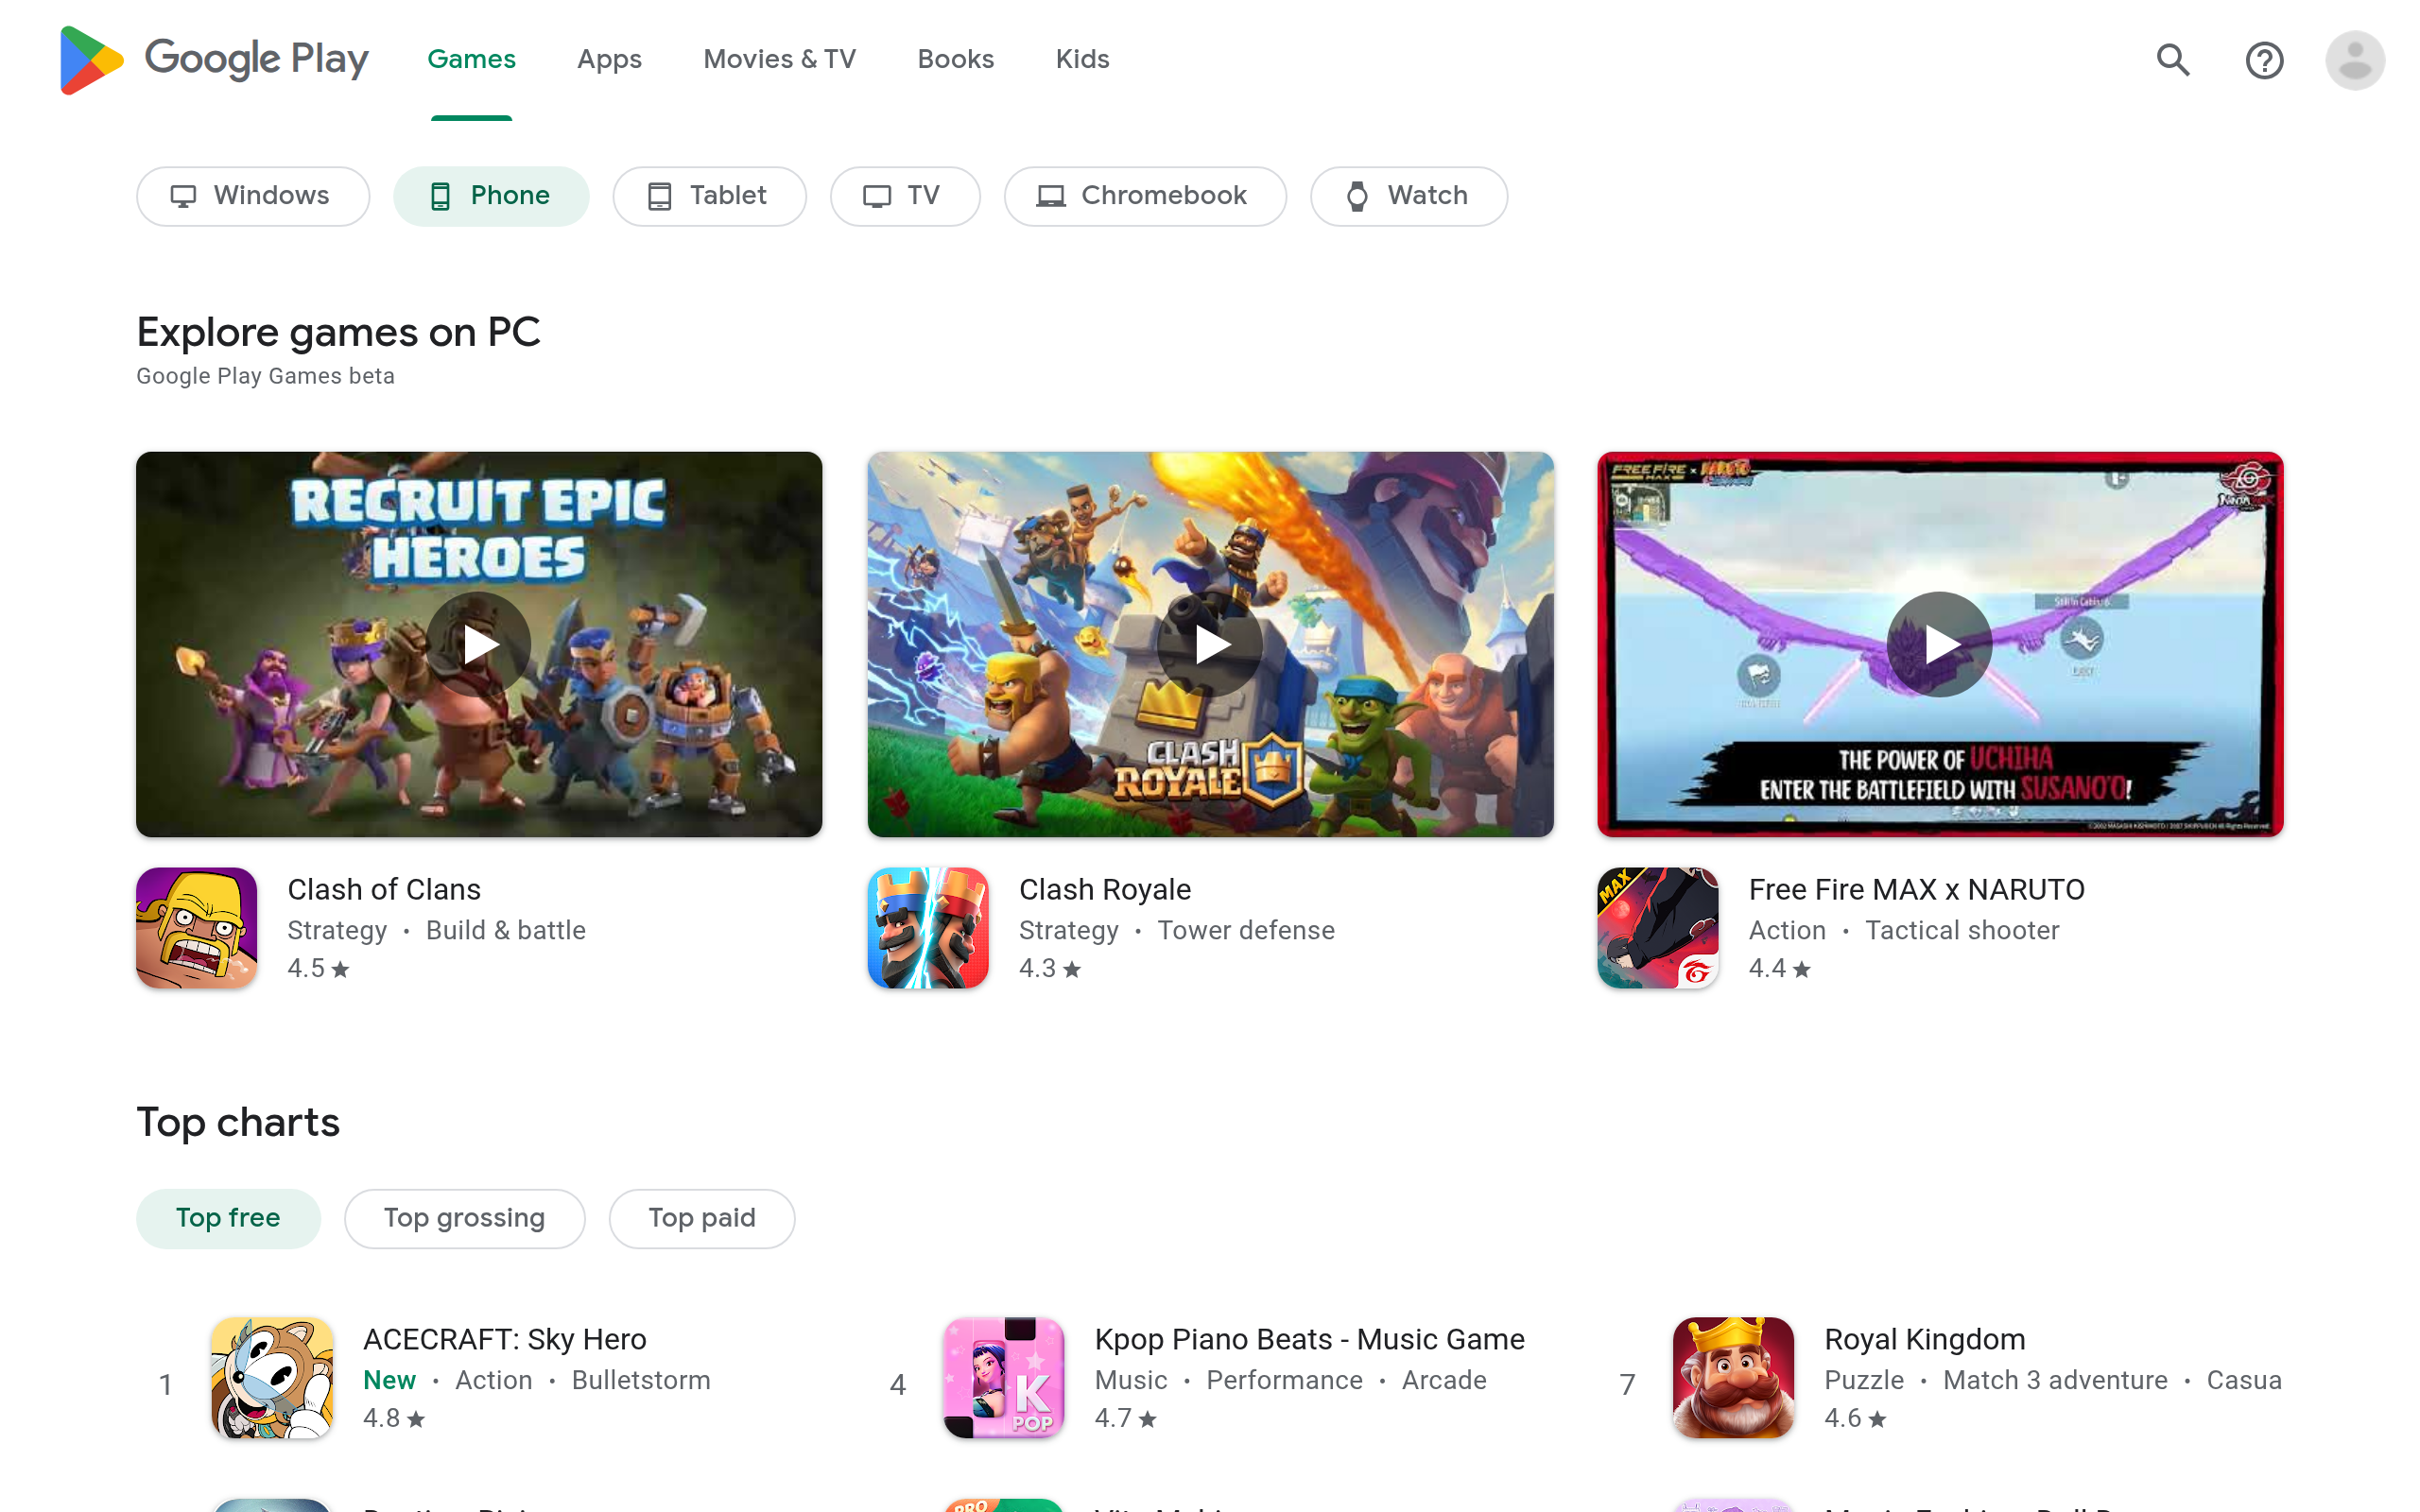Open ACECRAFT: Sky Hero listing title
The width and height of the screenshot is (2420, 1512).
pyautogui.click(x=505, y=1339)
